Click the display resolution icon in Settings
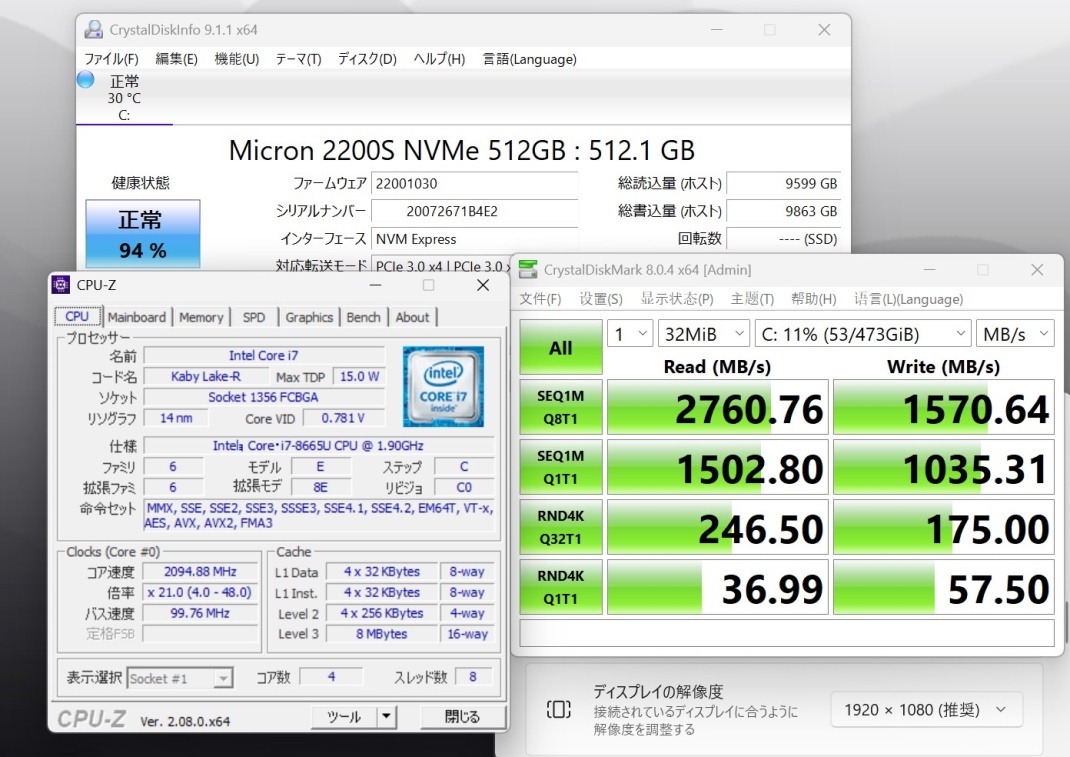 [x=558, y=710]
